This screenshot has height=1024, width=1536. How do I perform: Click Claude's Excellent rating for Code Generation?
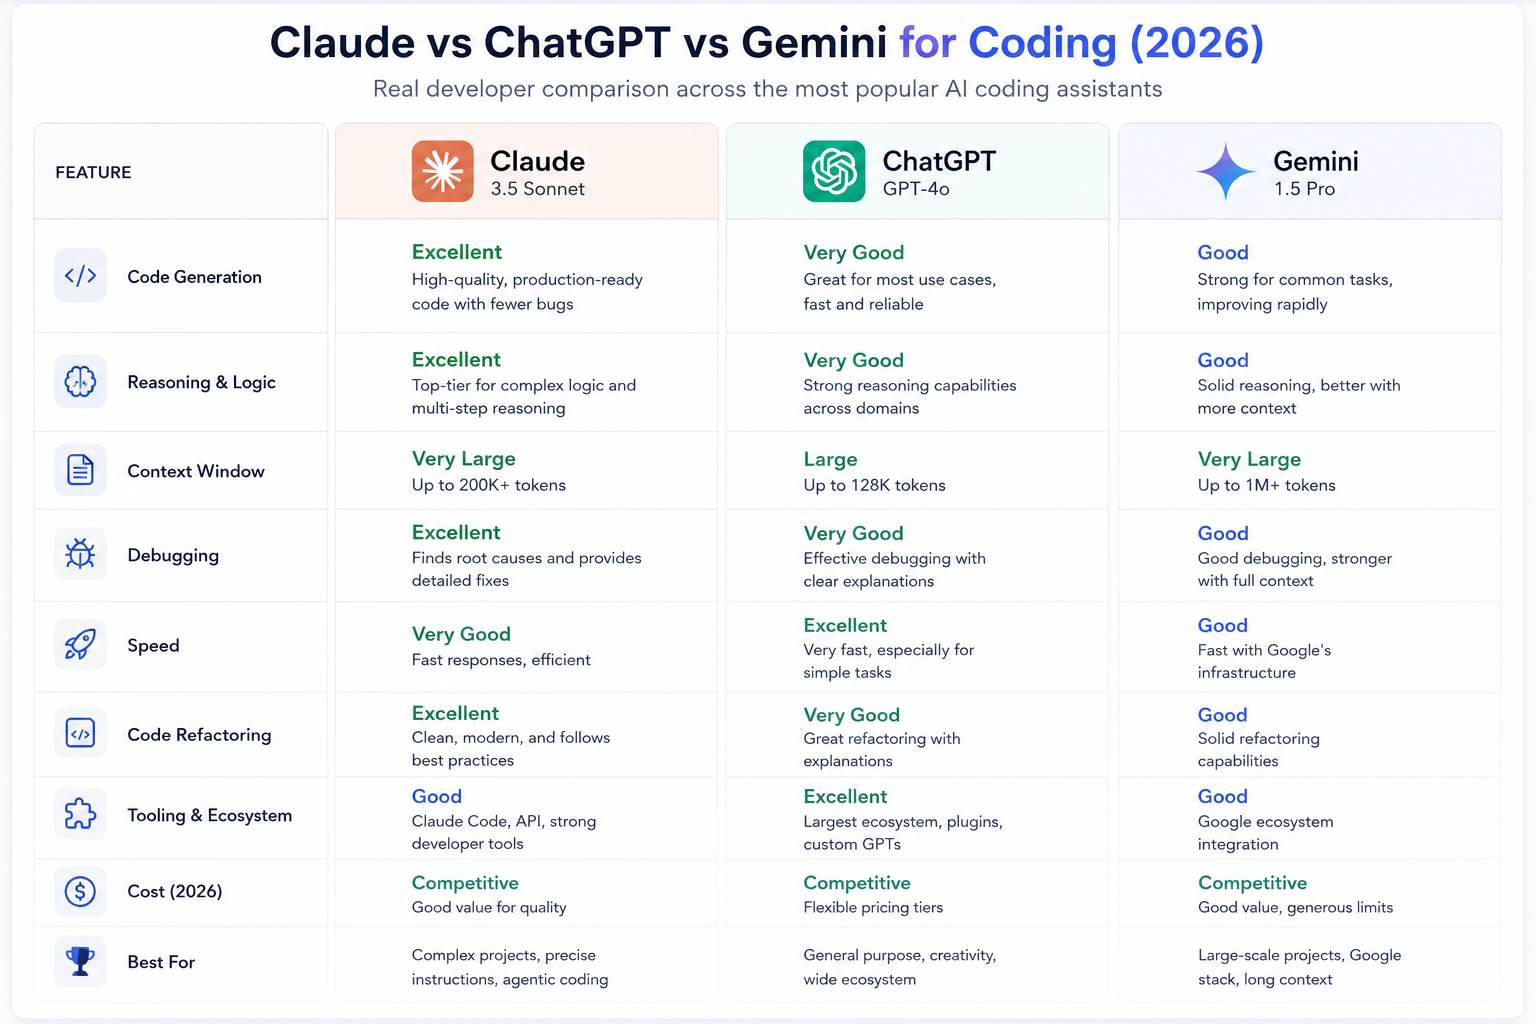tap(456, 252)
